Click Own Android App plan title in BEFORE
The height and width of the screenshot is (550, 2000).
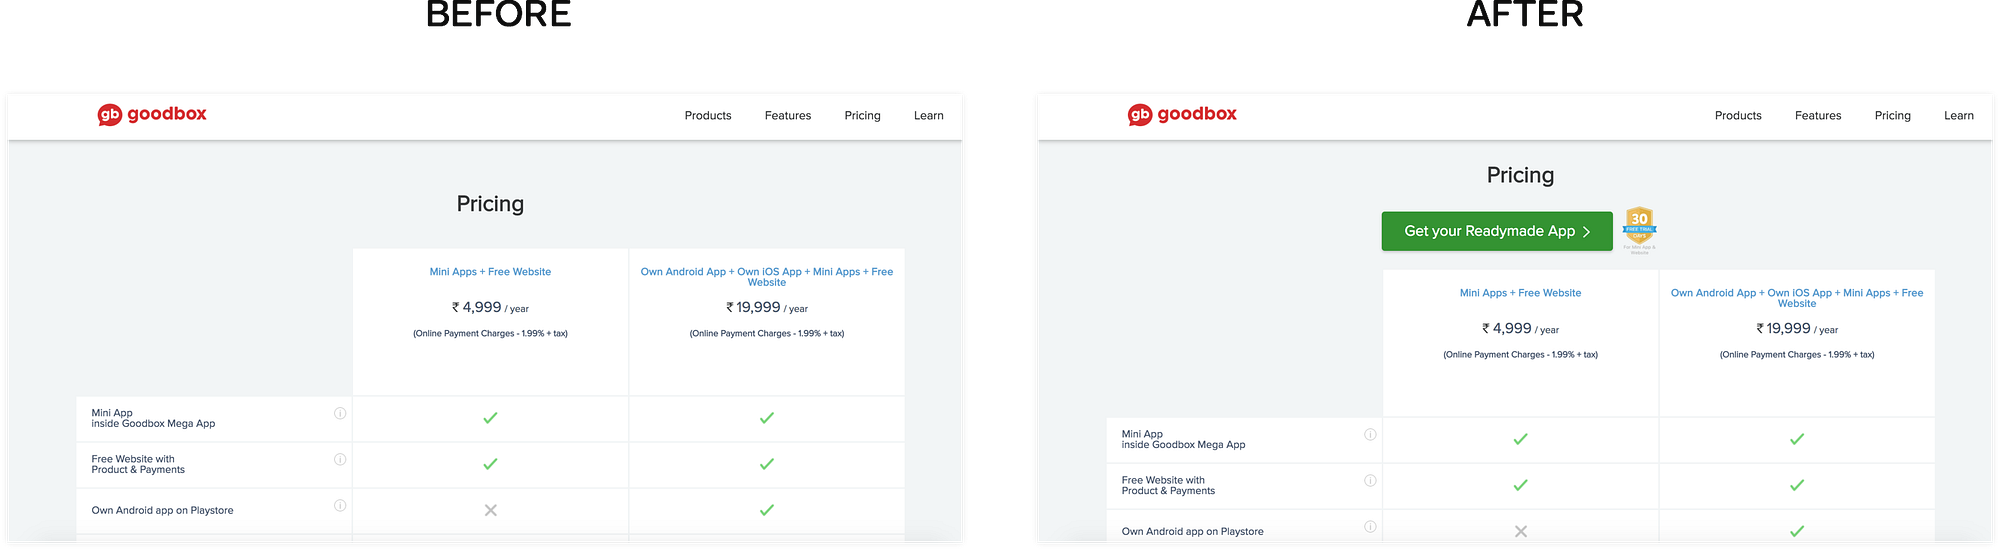(767, 277)
